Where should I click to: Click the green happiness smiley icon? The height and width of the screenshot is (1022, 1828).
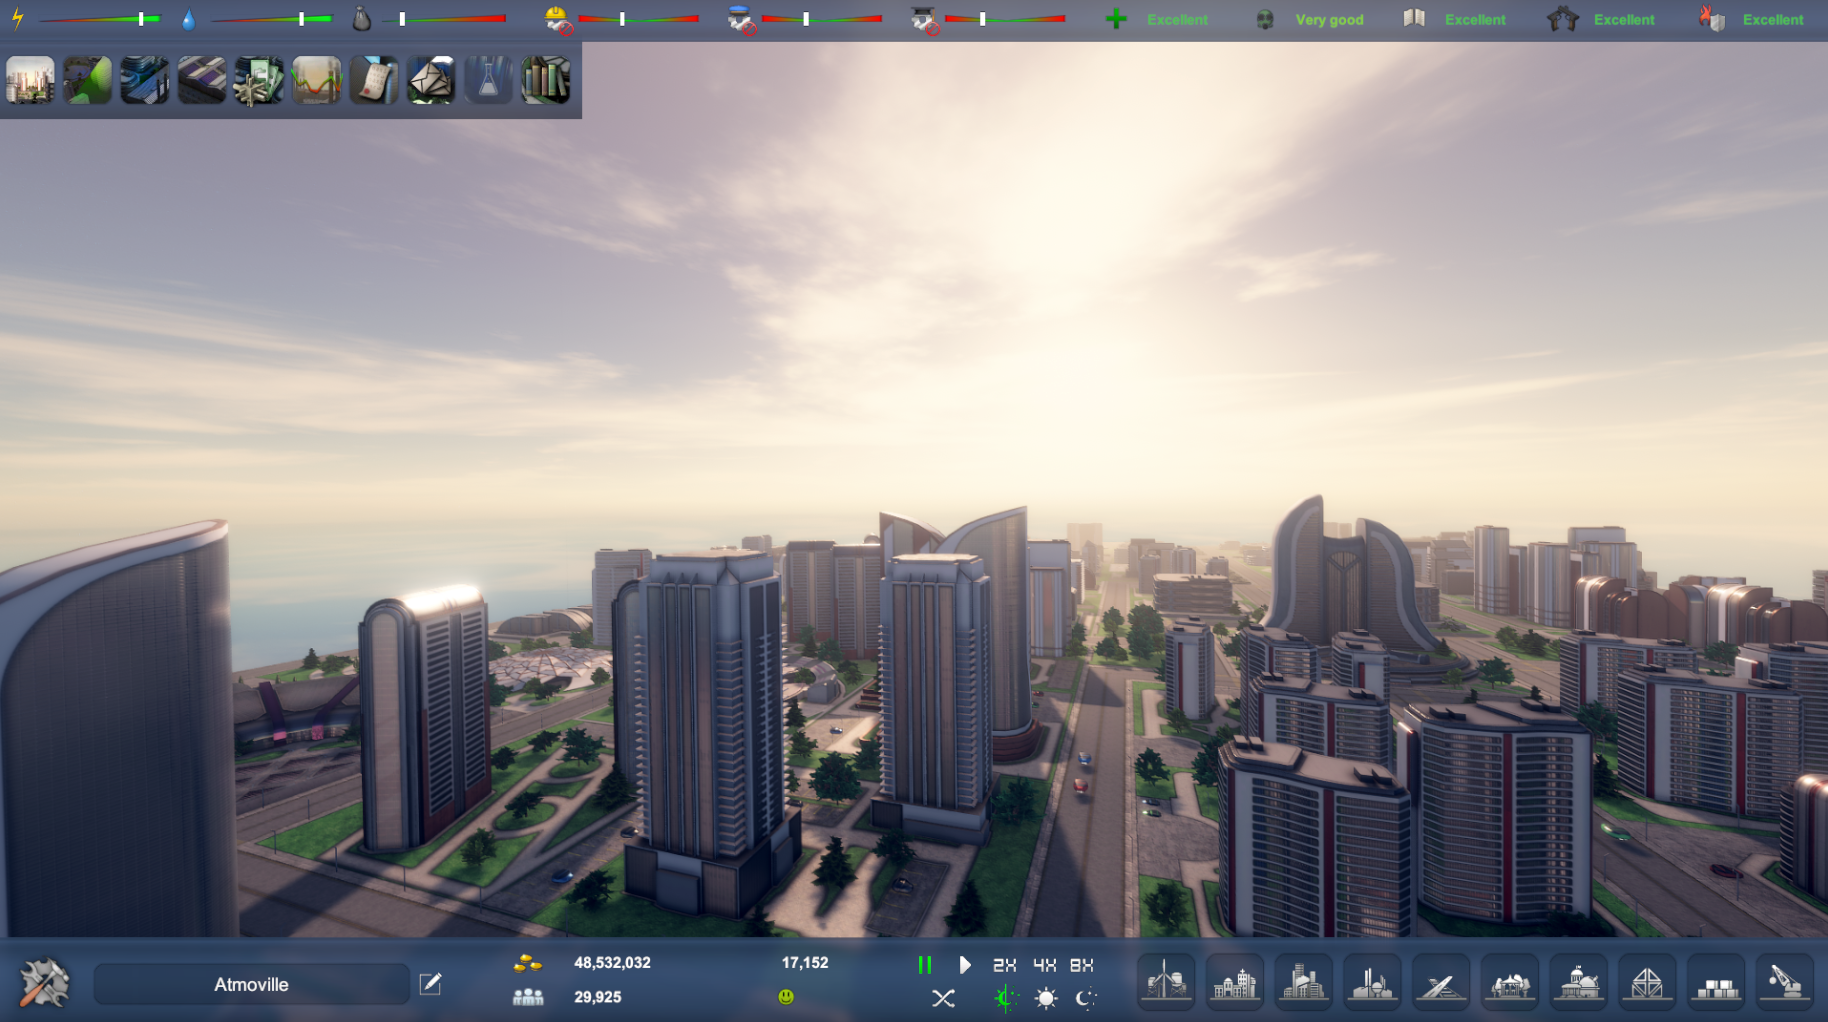[x=786, y=997]
